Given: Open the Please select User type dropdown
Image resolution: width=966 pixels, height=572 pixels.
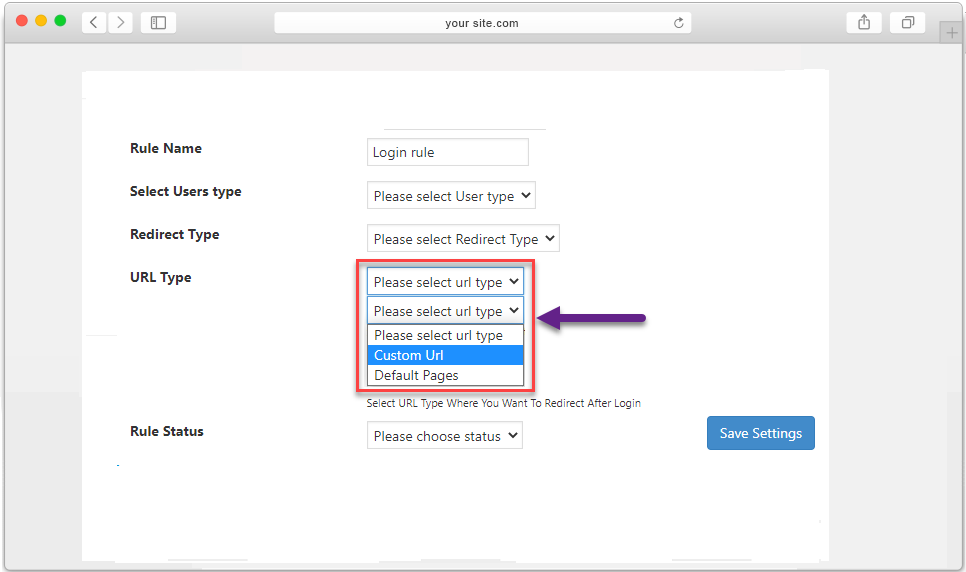Looking at the screenshot, I should (x=451, y=195).
